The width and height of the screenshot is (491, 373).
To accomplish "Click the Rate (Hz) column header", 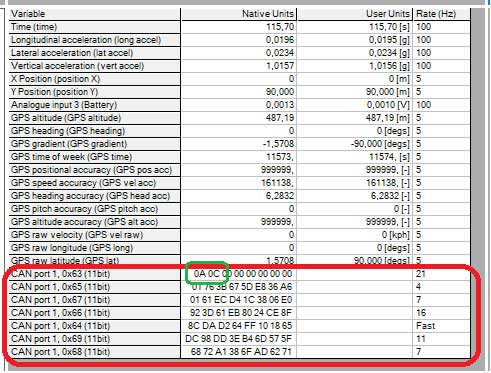I will pos(442,14).
